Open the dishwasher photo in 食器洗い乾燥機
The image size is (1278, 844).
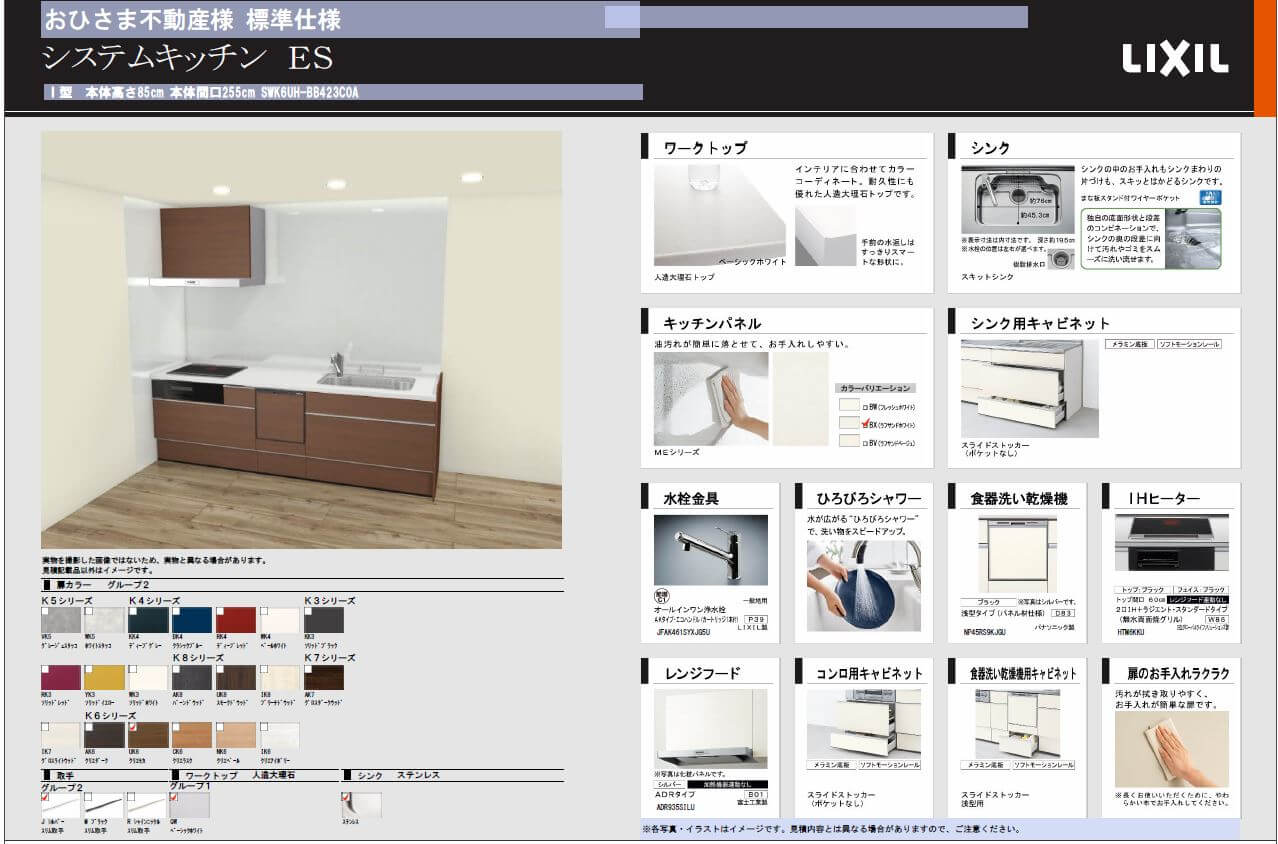pos(1018,556)
